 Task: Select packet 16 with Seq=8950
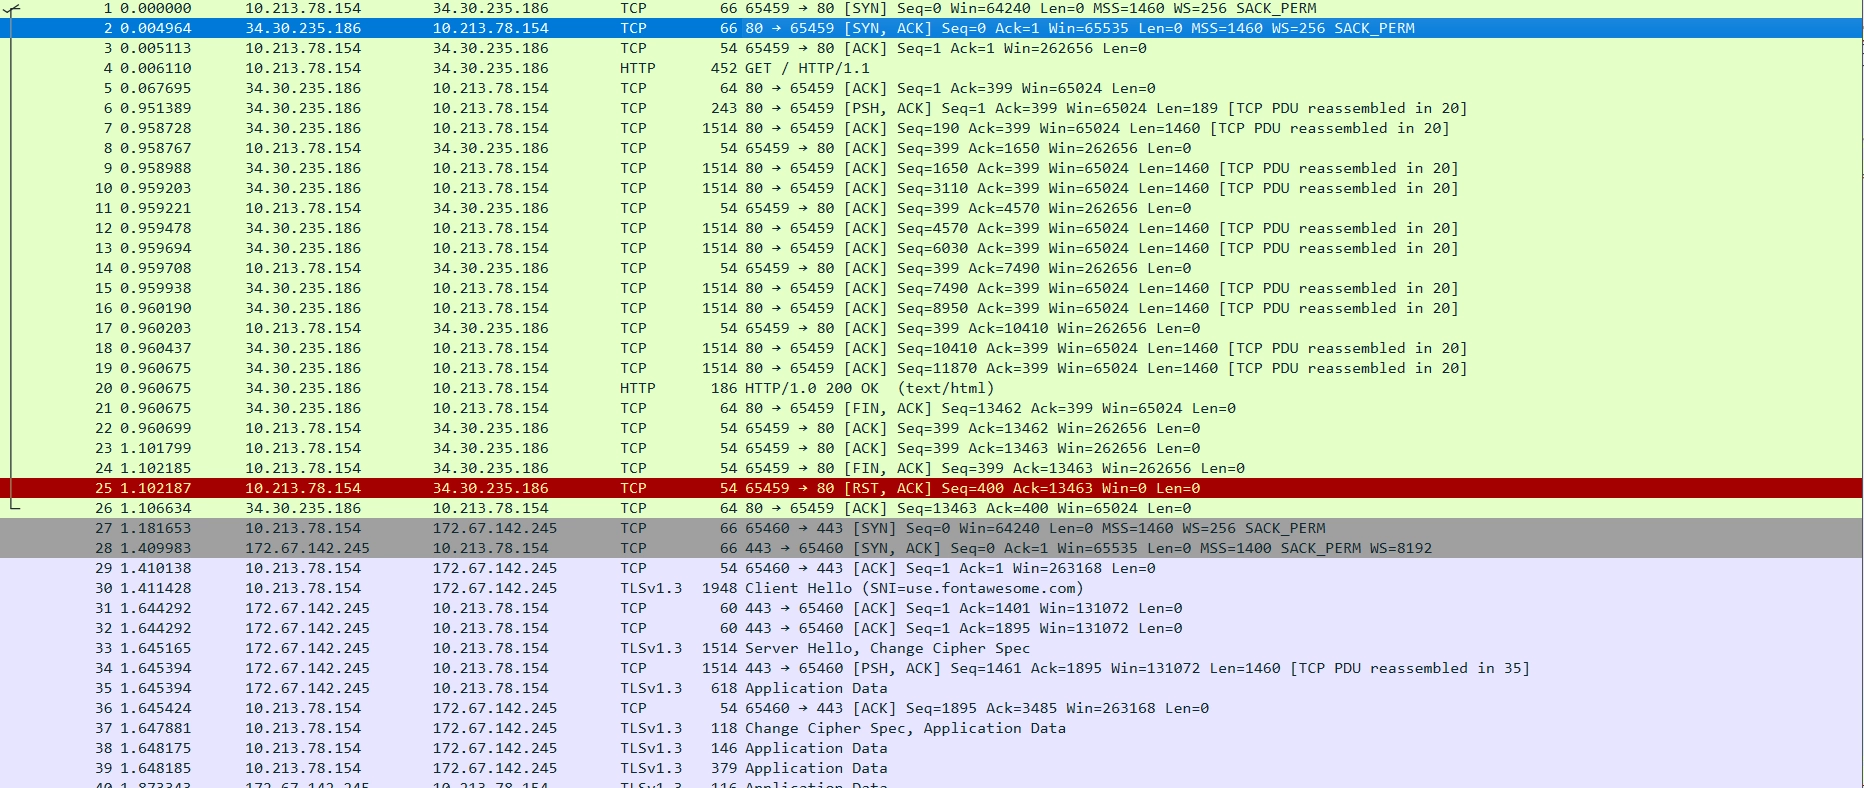pos(932,308)
